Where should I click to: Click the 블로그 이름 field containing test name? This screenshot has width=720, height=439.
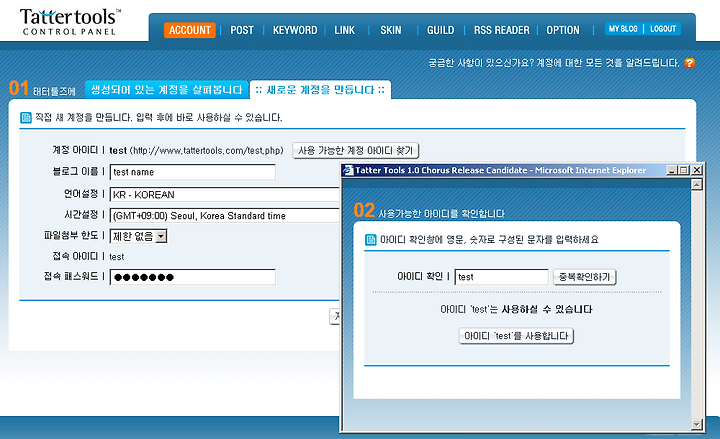coord(193,172)
